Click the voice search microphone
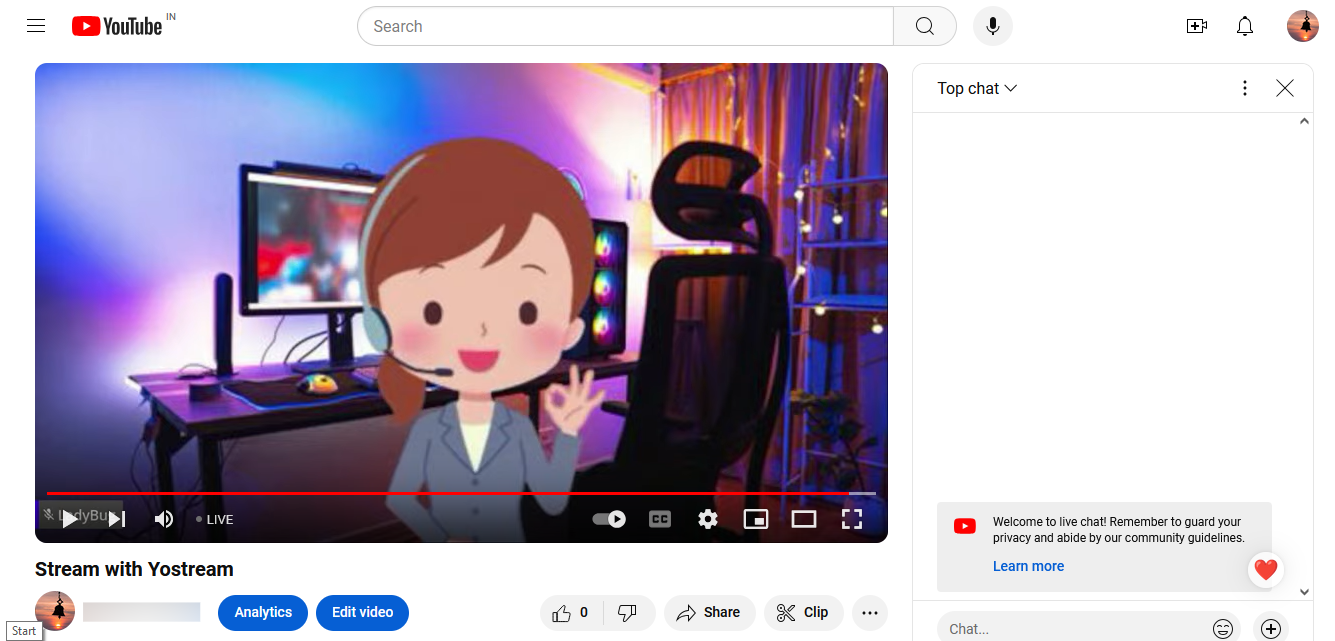The image size is (1335, 641). click(x=992, y=26)
